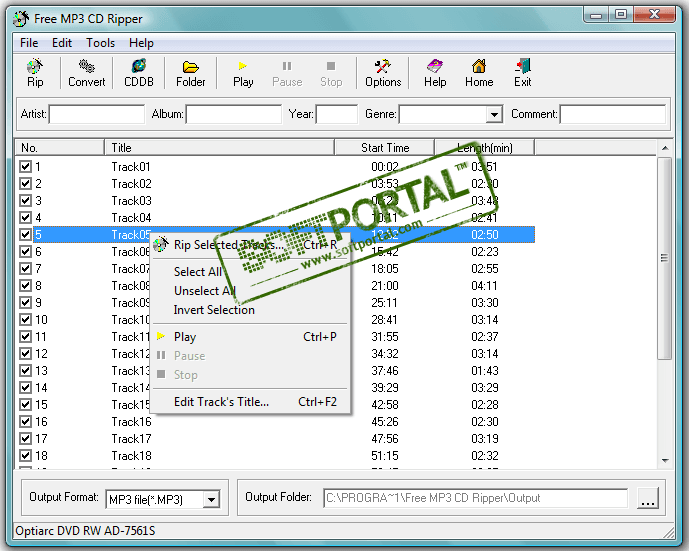Screen dimensions: 689x551
Task: Open the Output Format dropdown
Action: point(211,500)
